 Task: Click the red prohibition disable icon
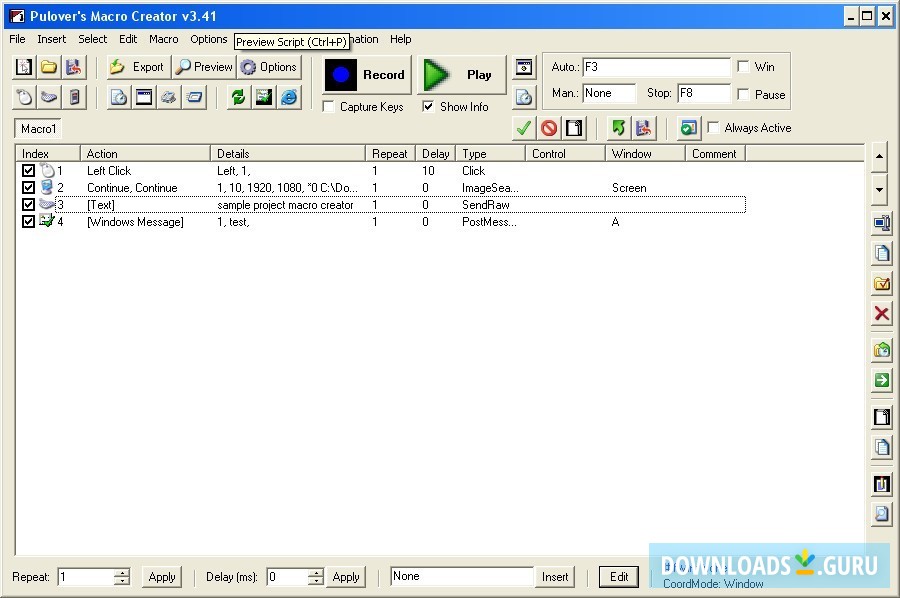[550, 128]
